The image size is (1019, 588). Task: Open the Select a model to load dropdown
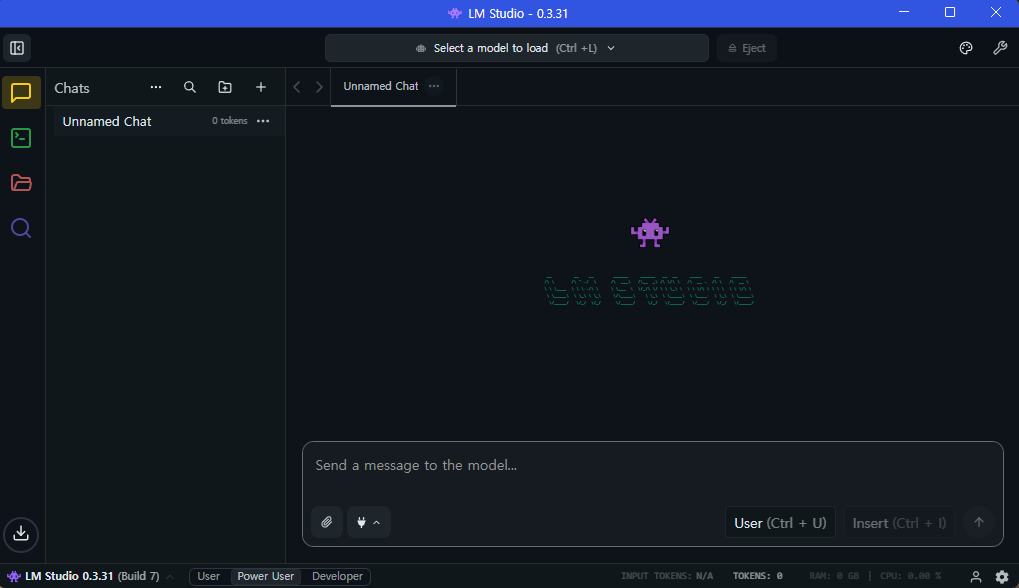click(516, 48)
